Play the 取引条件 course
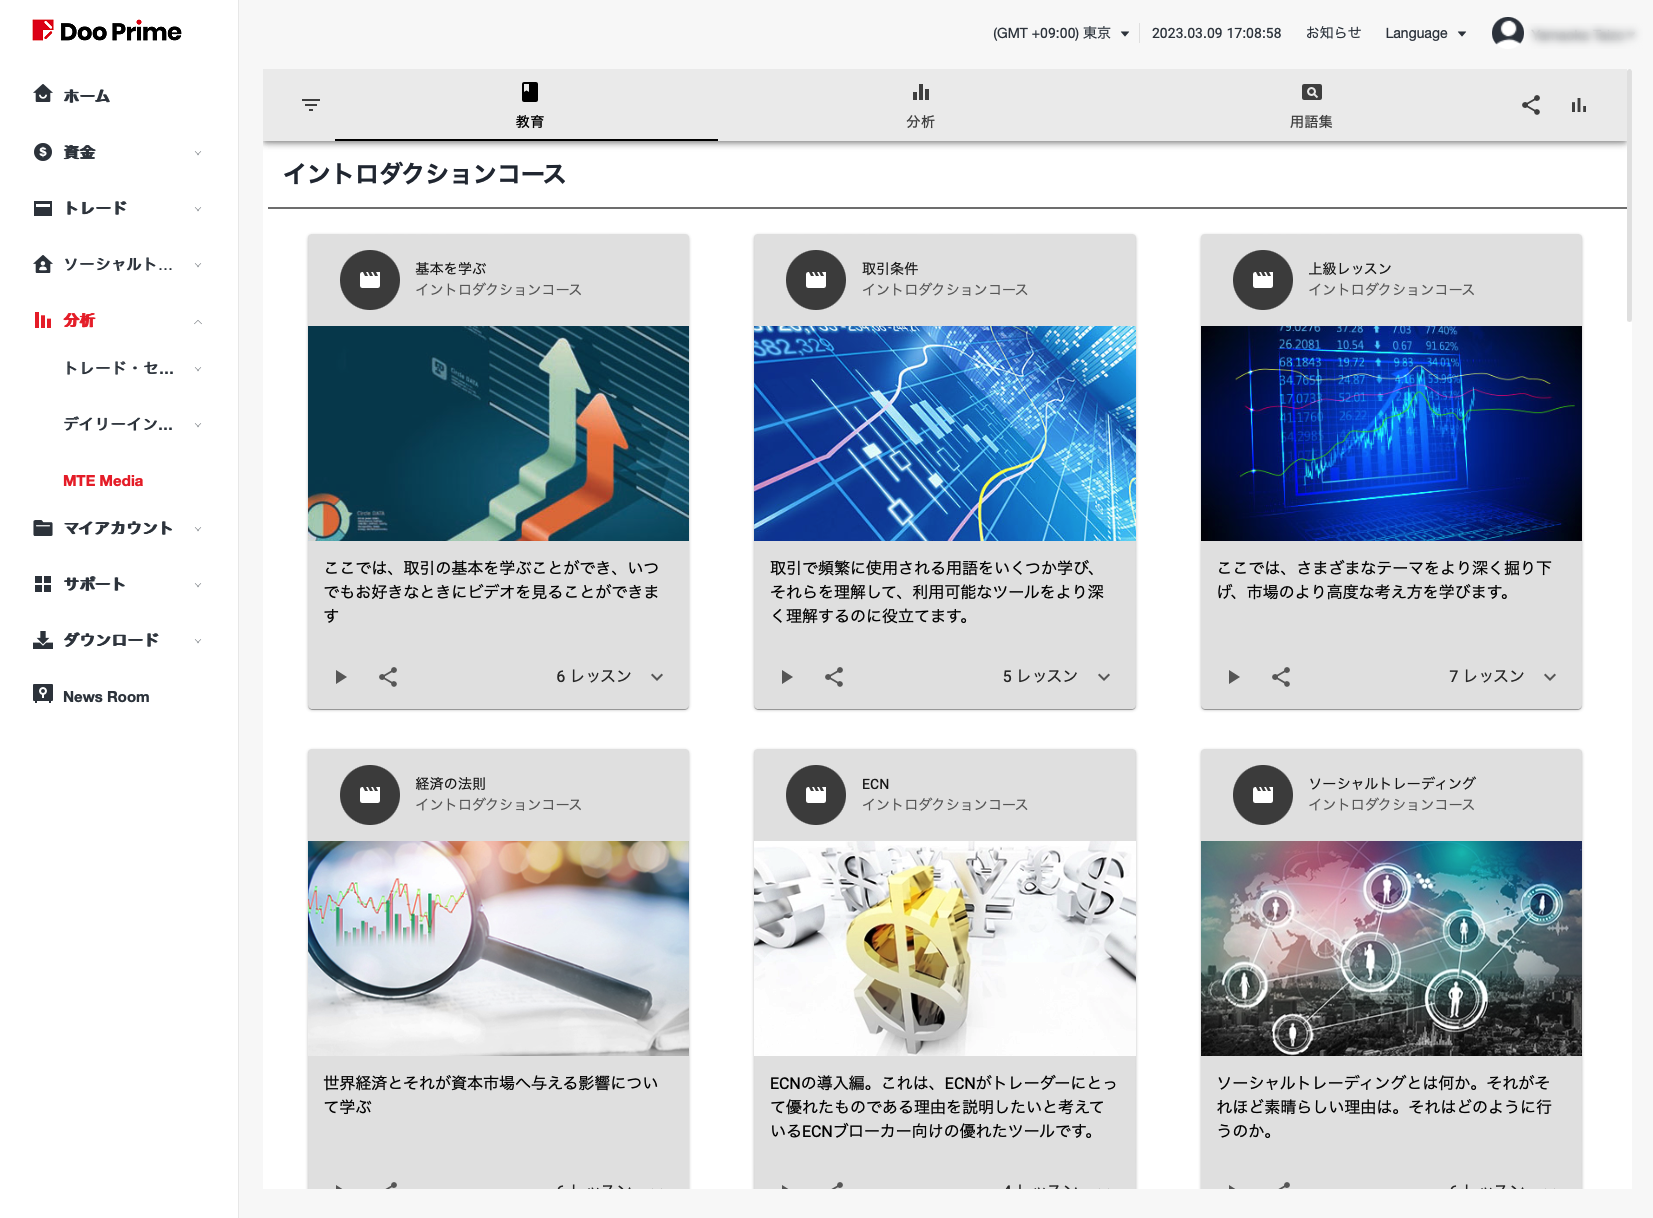This screenshot has height=1218, width=1653. (787, 677)
